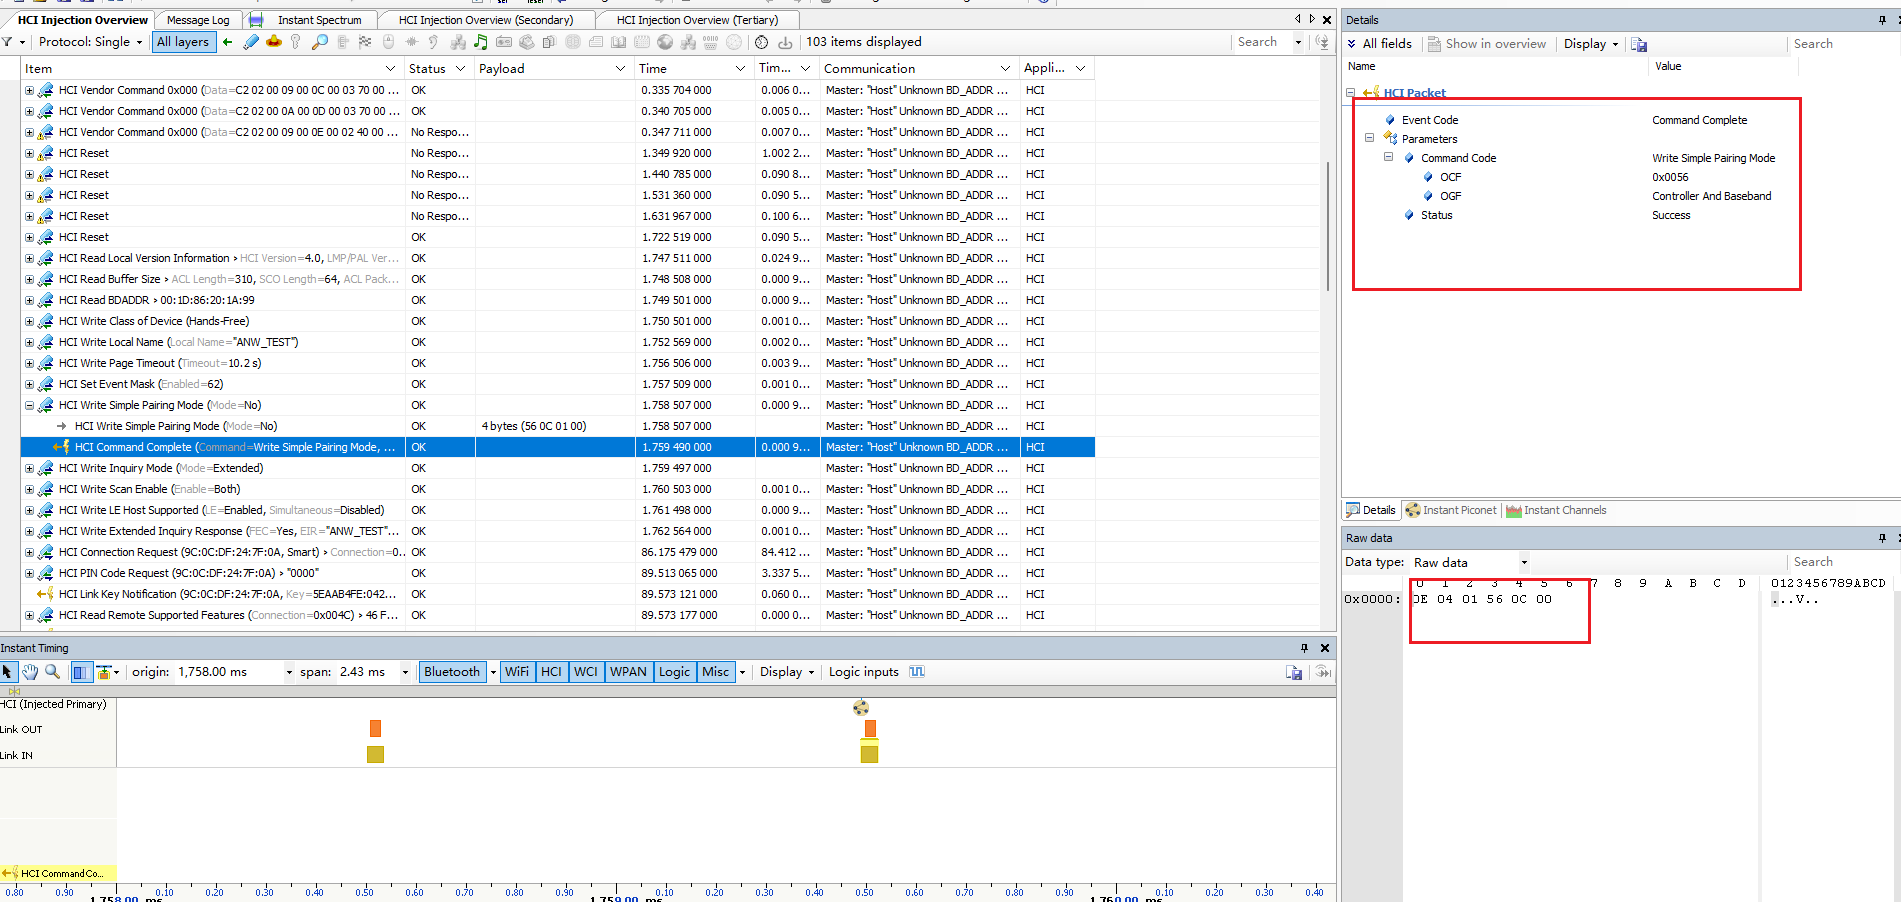Viewport: 1901px width, 902px height.
Task: Toggle the Logic timing filter
Action: pos(674,672)
